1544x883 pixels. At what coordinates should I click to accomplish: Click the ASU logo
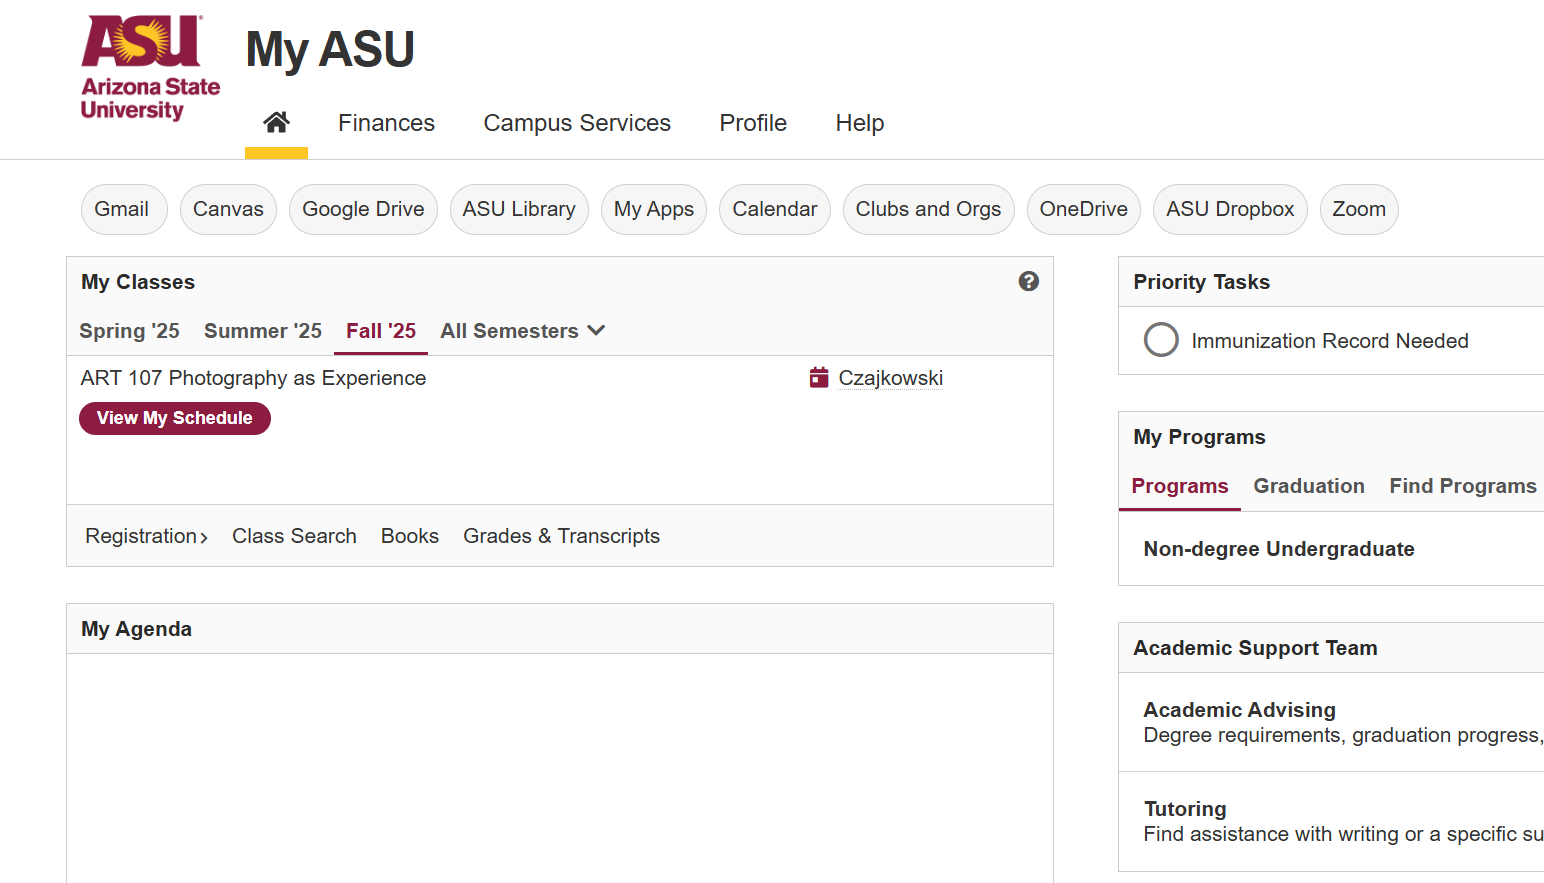pyautogui.click(x=150, y=68)
